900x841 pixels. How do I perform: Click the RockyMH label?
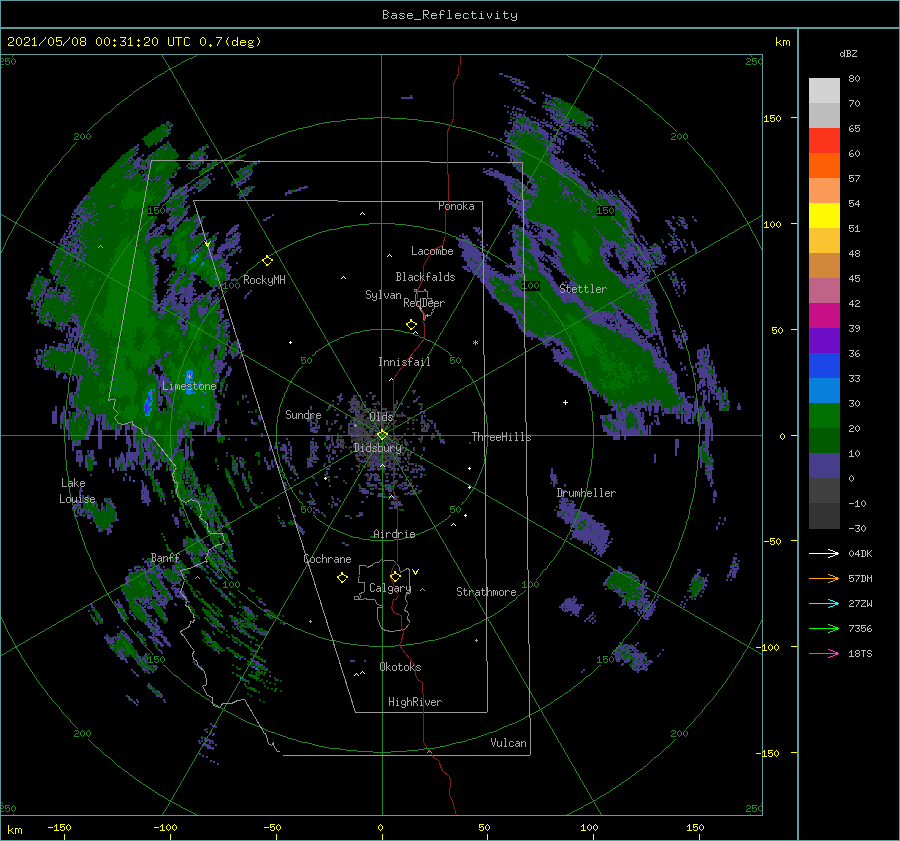(264, 280)
